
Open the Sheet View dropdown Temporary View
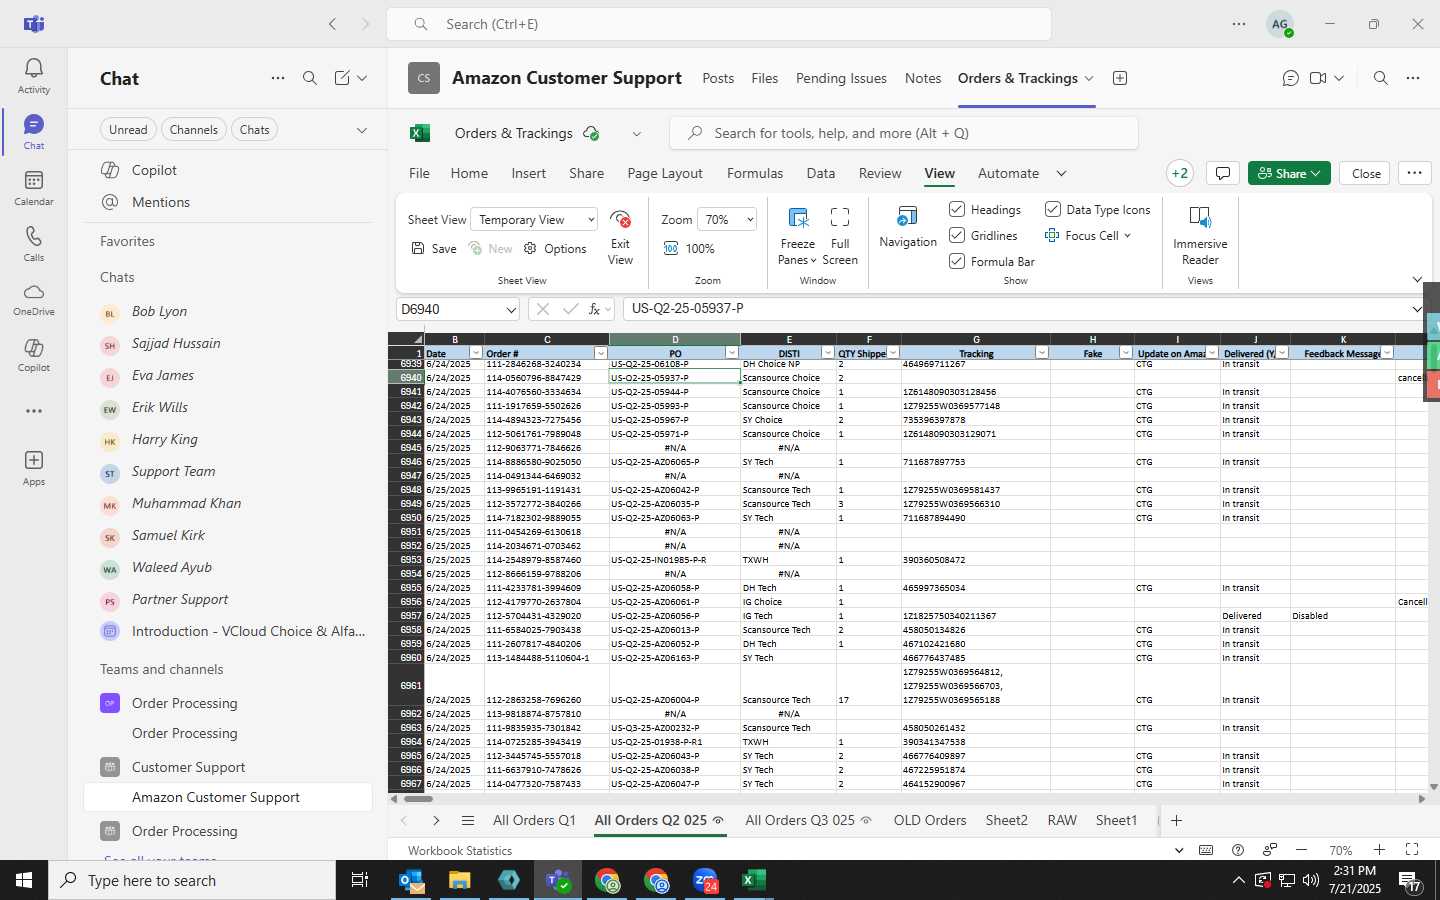[x=535, y=220]
